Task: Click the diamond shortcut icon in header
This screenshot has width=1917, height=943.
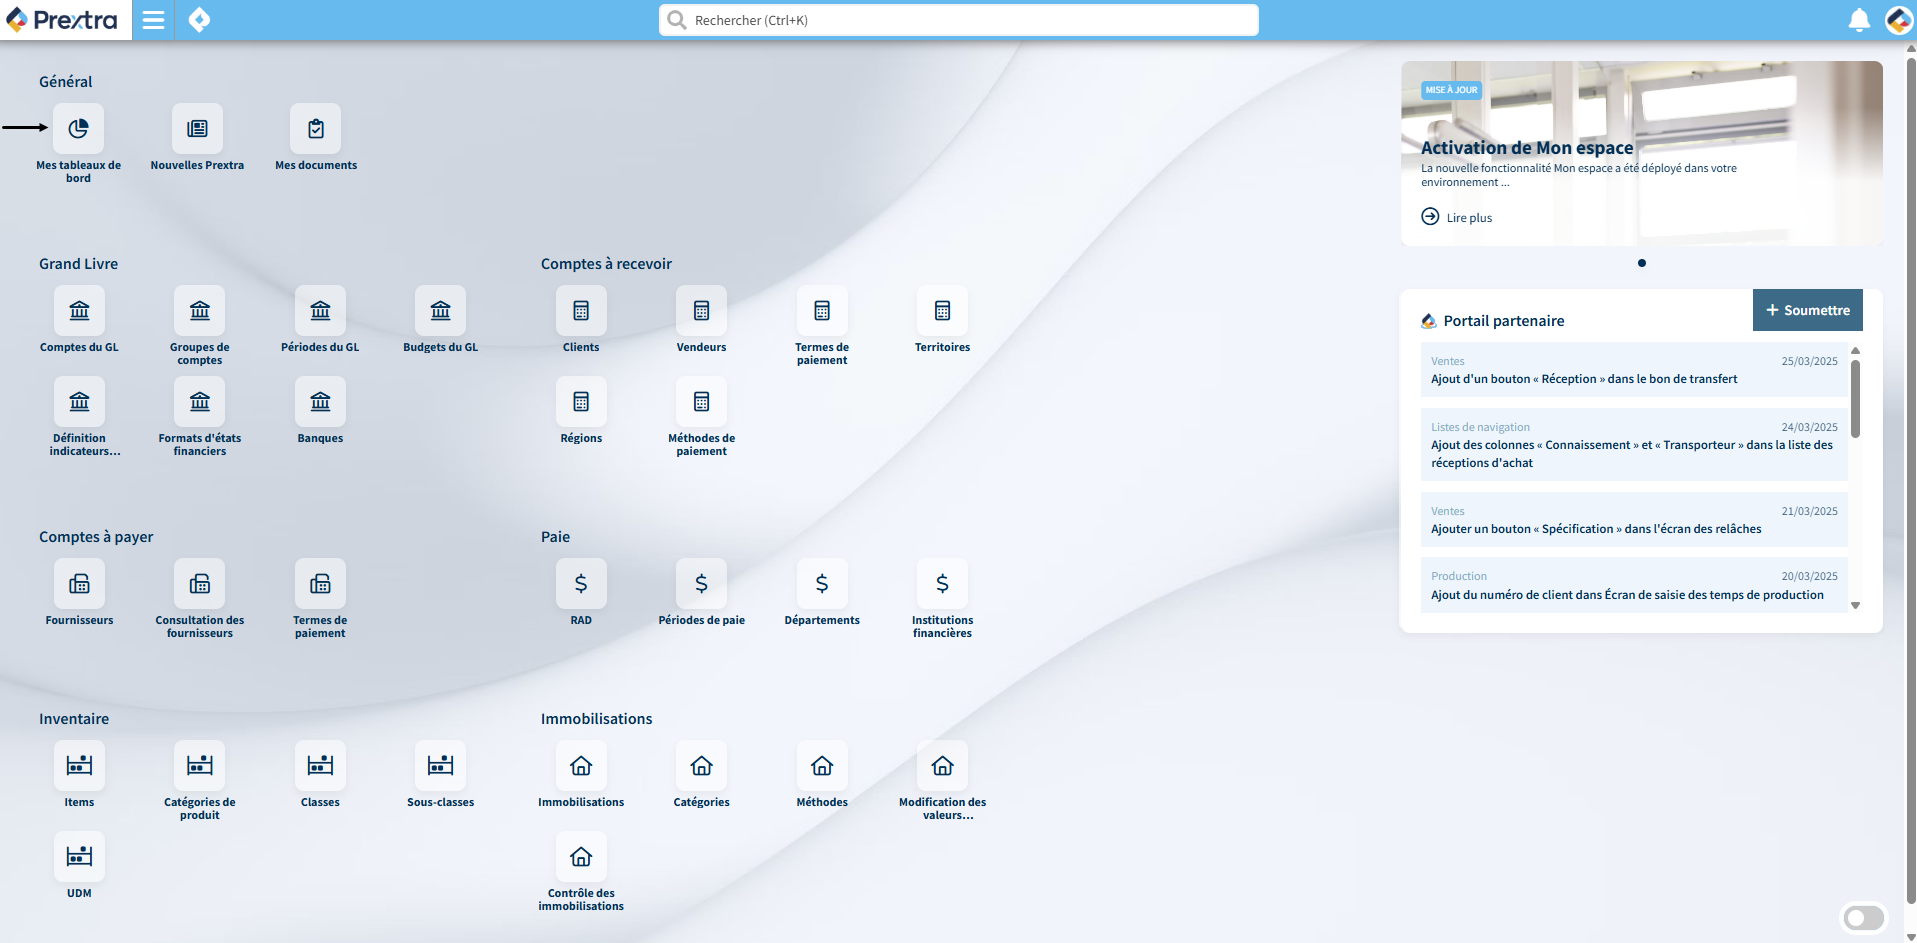Action: click(199, 20)
